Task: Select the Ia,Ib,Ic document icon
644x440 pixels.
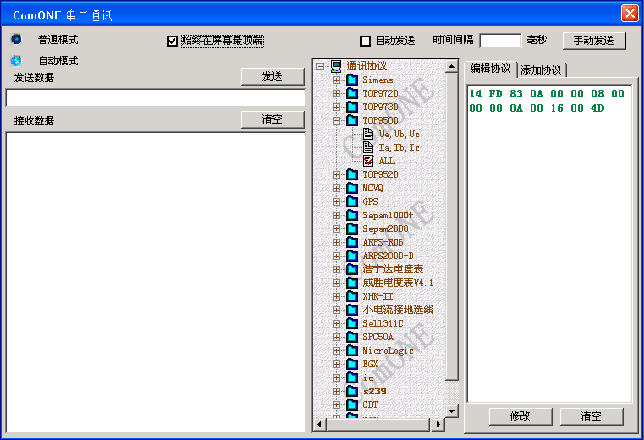Action: coord(368,147)
